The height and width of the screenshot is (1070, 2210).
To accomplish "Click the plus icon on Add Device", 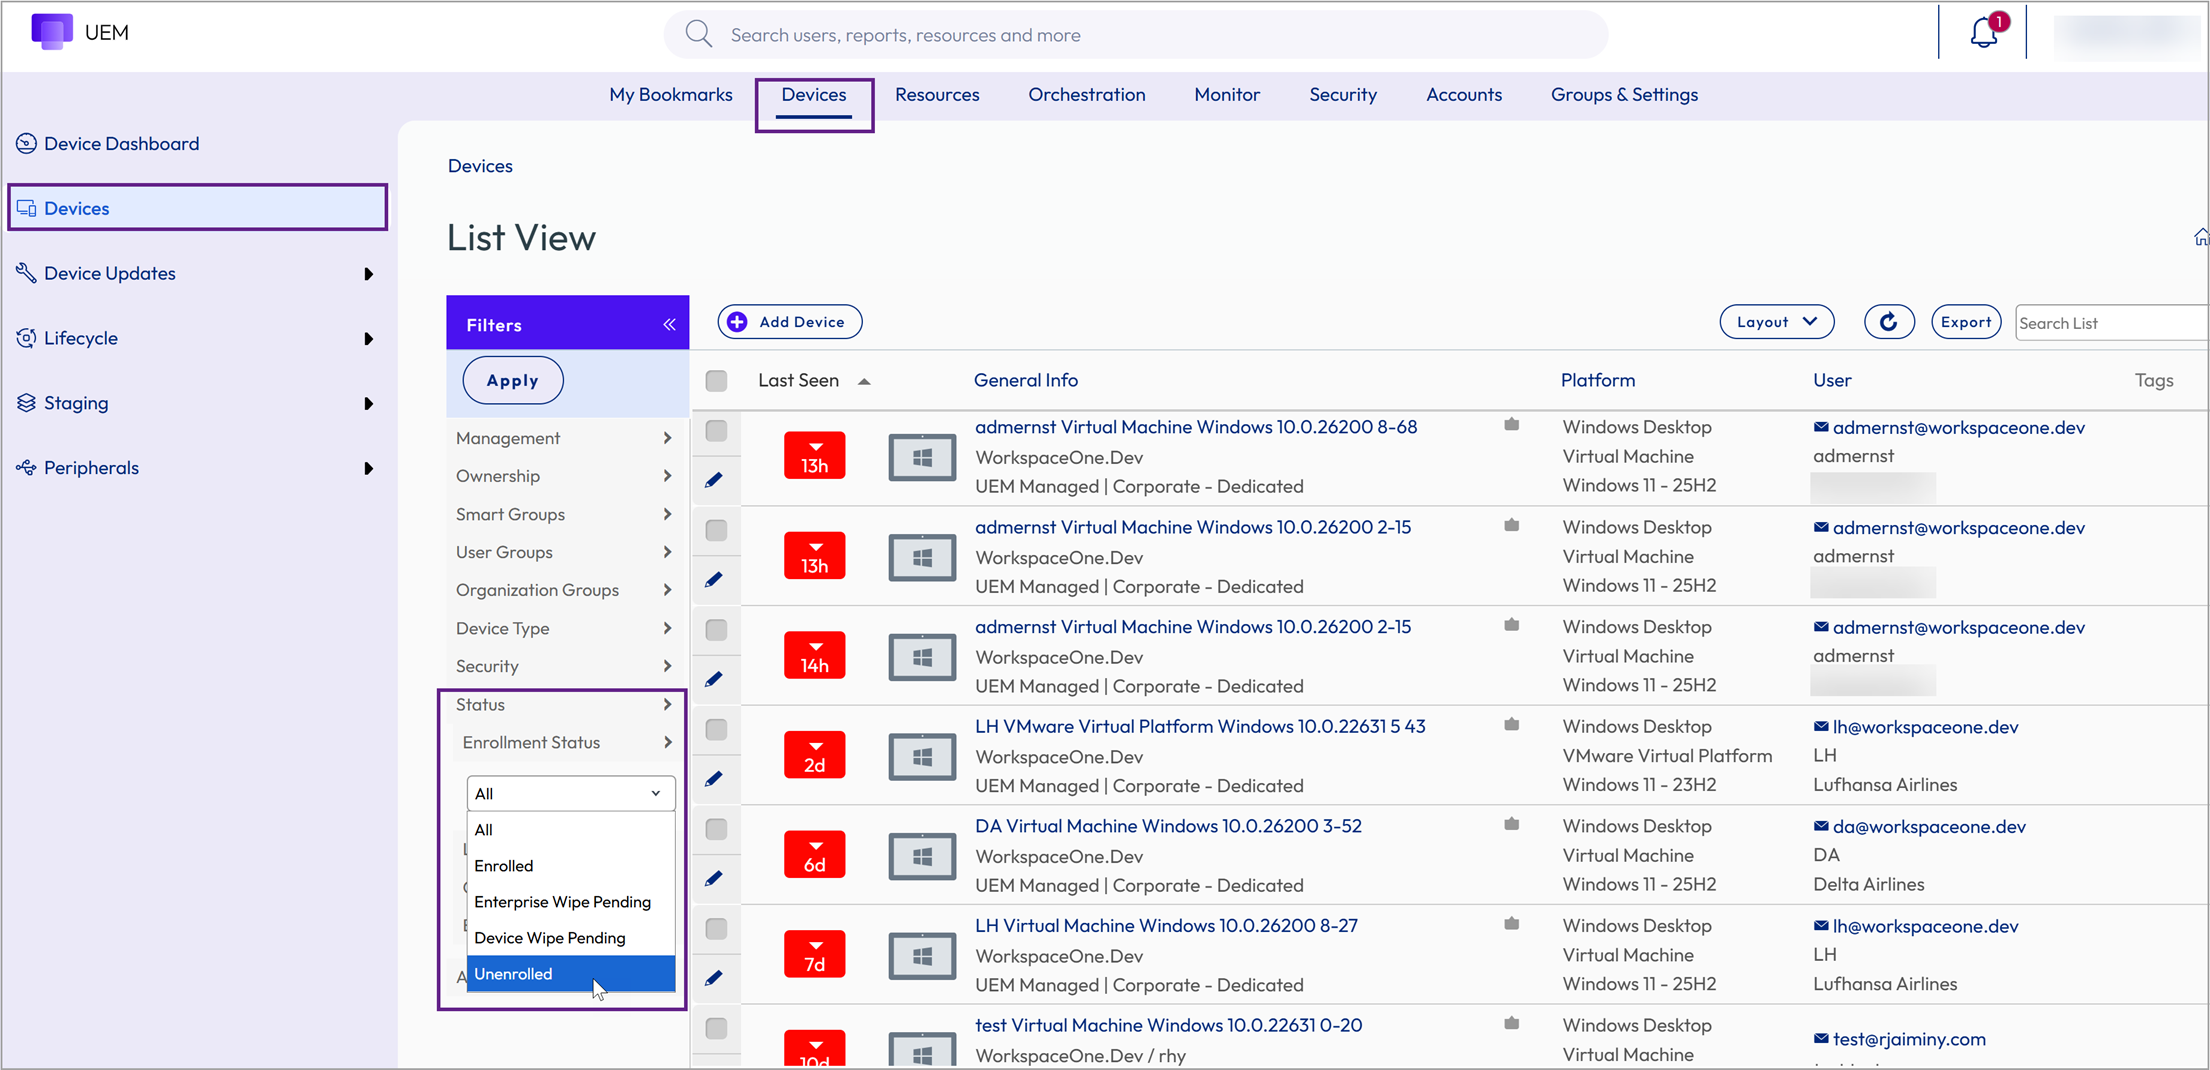I will click(x=737, y=322).
